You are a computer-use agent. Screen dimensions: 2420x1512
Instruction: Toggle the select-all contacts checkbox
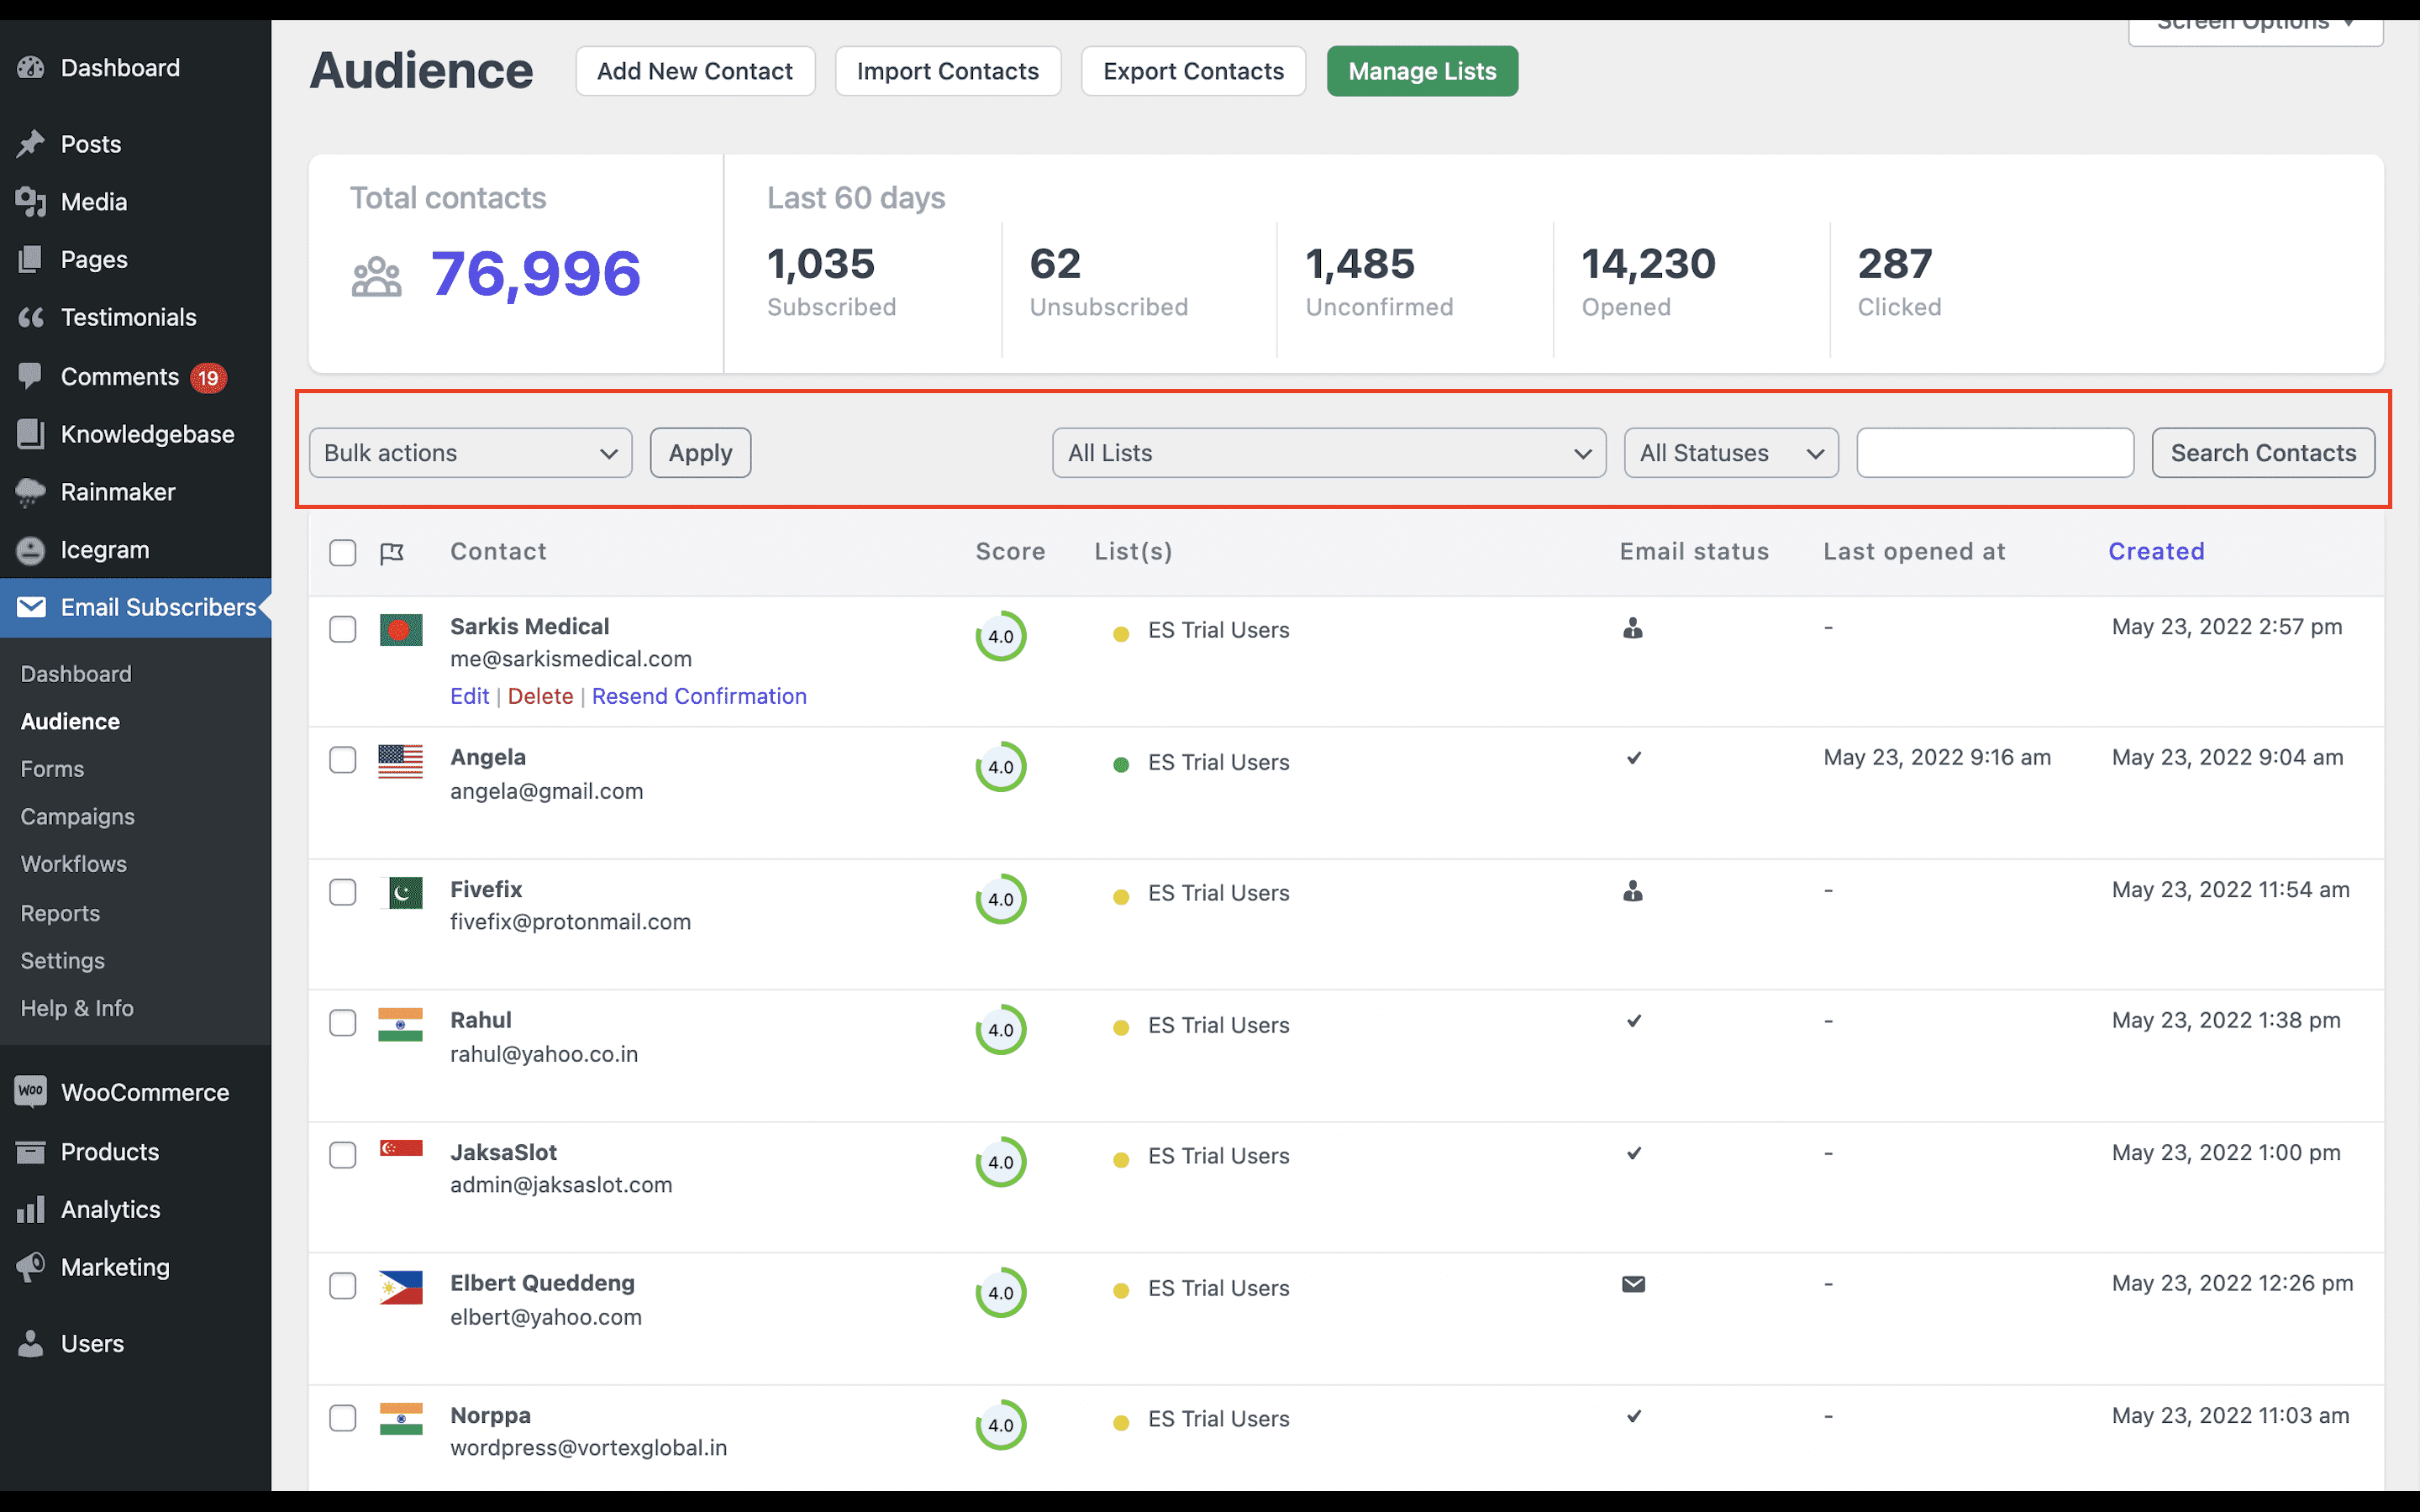[343, 552]
